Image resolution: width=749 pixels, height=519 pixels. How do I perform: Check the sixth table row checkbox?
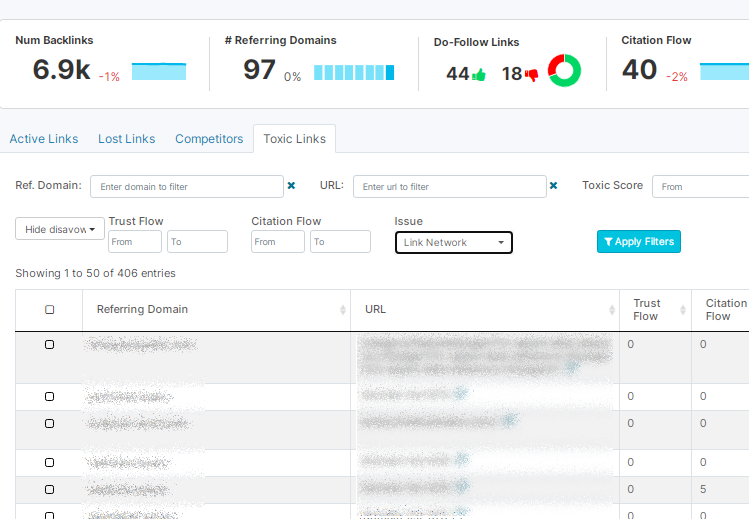(50, 515)
